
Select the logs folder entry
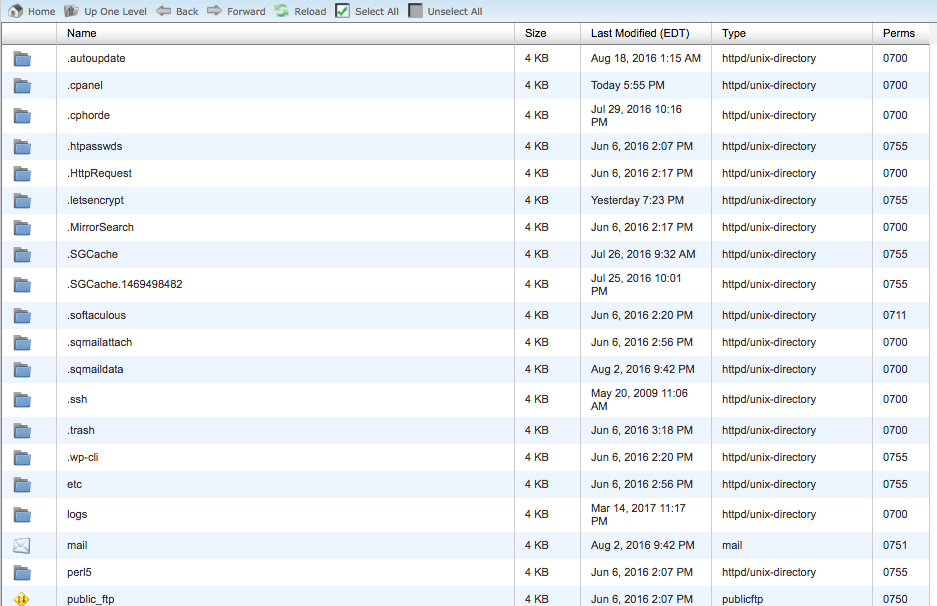point(77,514)
